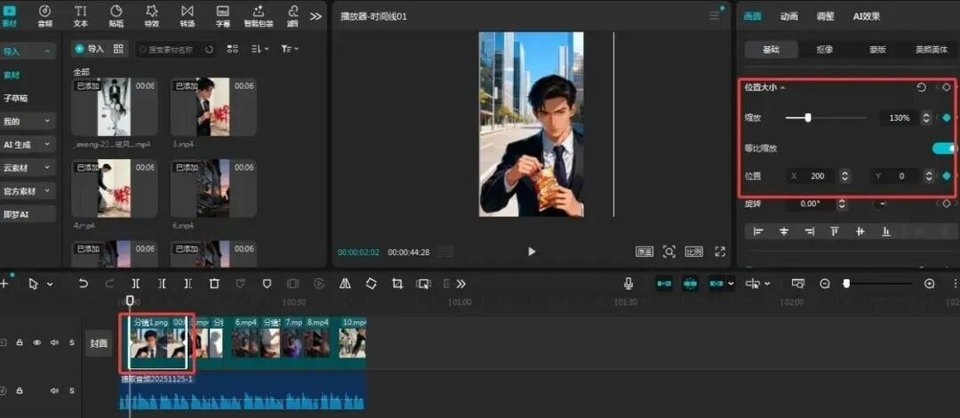Play the preview in the player
The height and width of the screenshot is (418, 960).
(531, 252)
